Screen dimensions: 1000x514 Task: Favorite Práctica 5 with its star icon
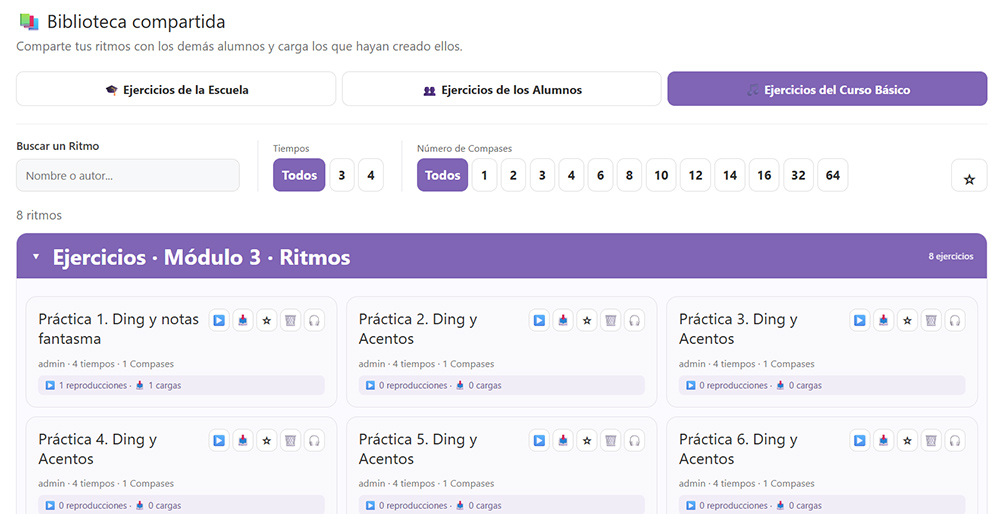click(x=587, y=440)
